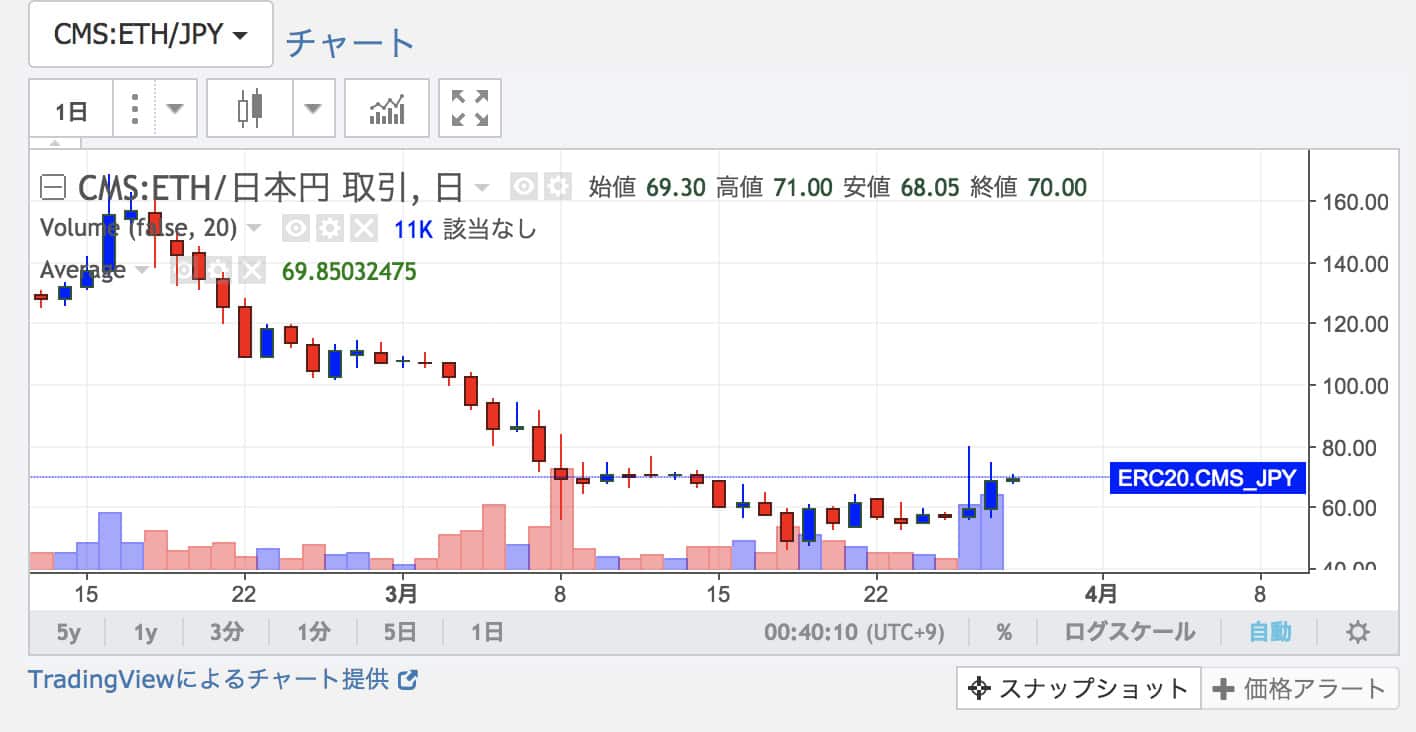The height and width of the screenshot is (732, 1416).
Task: Open chart settings gear in bottom bar
Action: 1357,632
